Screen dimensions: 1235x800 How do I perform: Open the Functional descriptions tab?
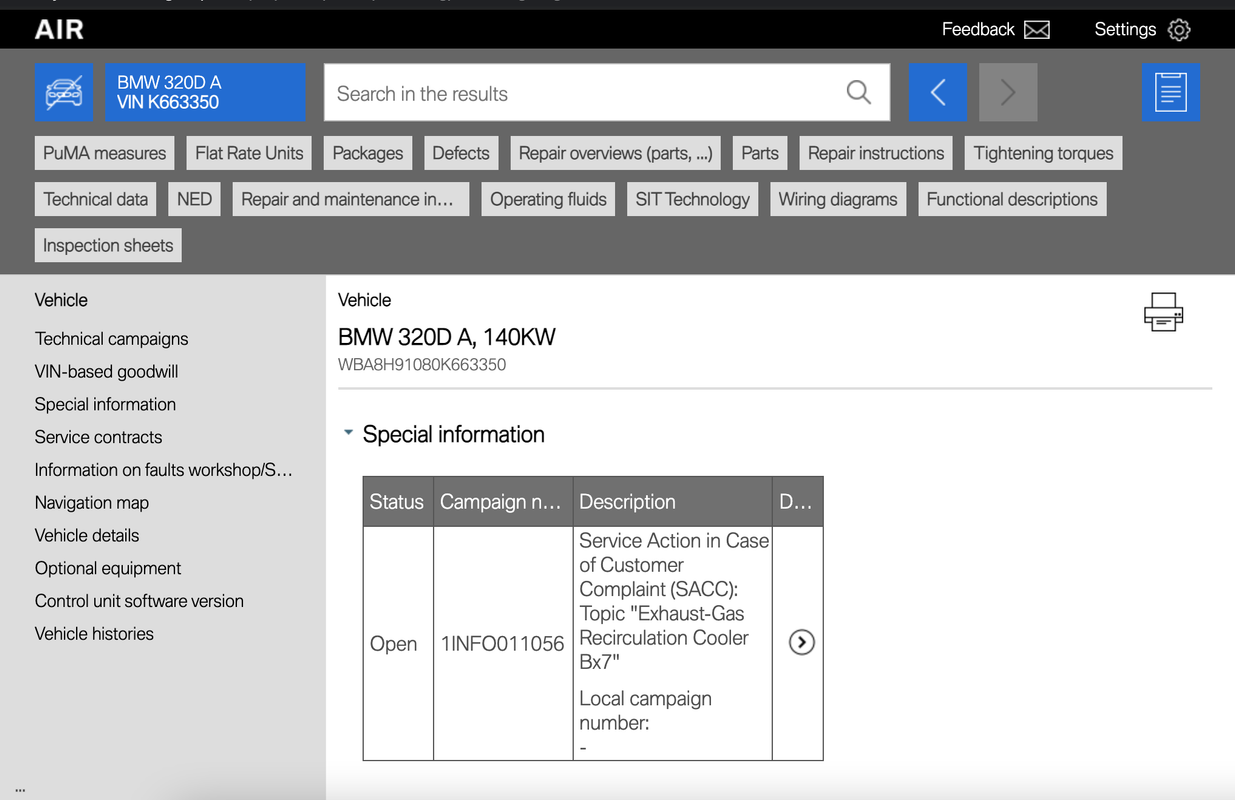pos(1012,199)
